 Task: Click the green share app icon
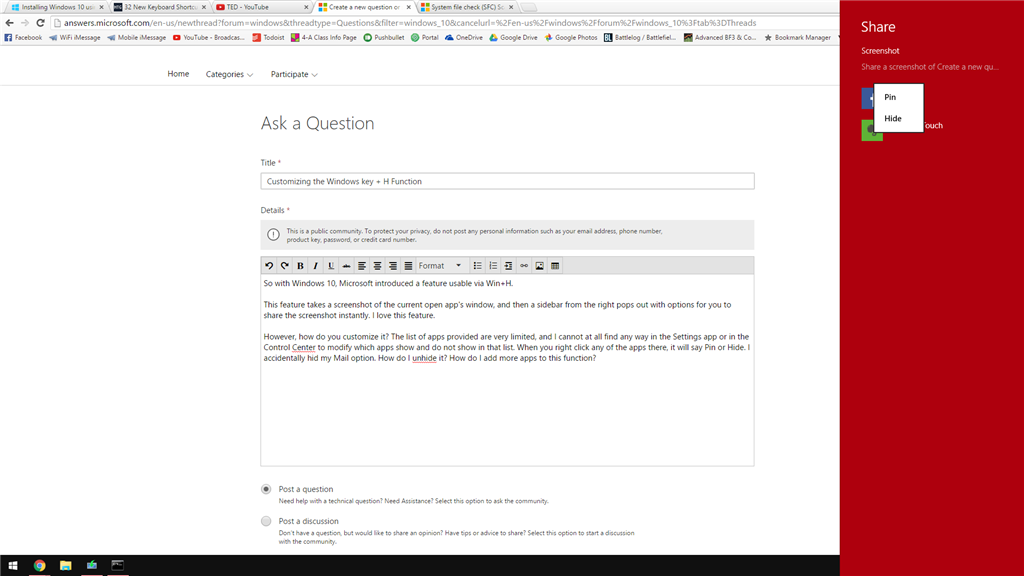[x=872, y=130]
